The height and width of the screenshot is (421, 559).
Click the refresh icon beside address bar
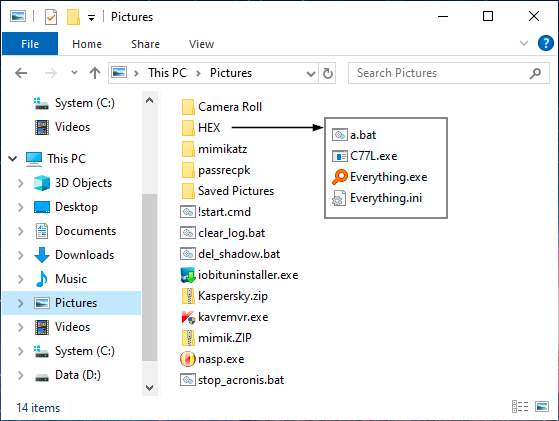click(x=328, y=73)
